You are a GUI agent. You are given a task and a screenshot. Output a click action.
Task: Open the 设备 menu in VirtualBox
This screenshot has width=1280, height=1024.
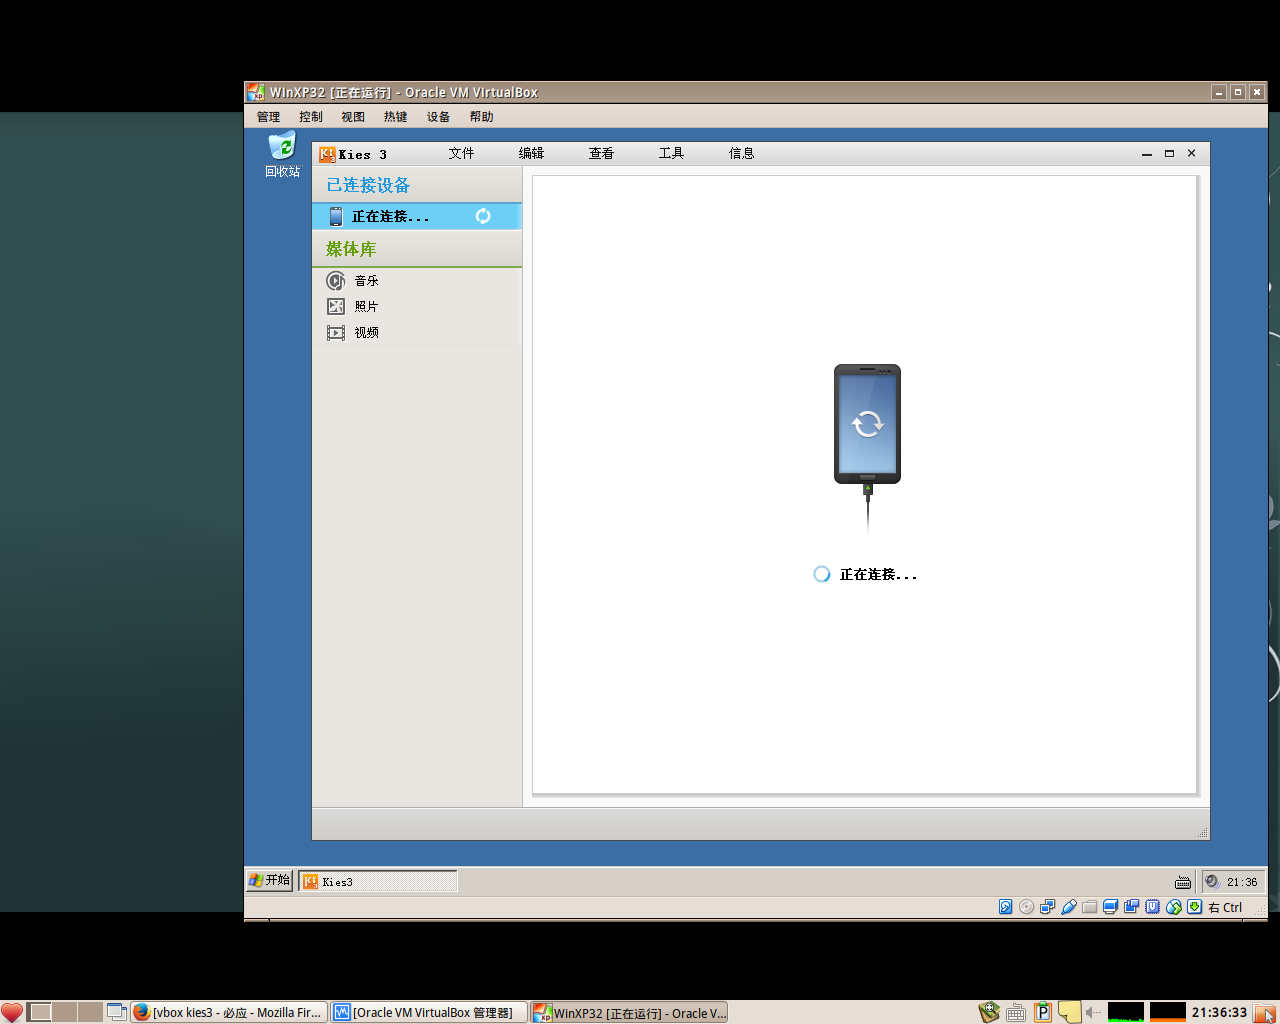438,117
